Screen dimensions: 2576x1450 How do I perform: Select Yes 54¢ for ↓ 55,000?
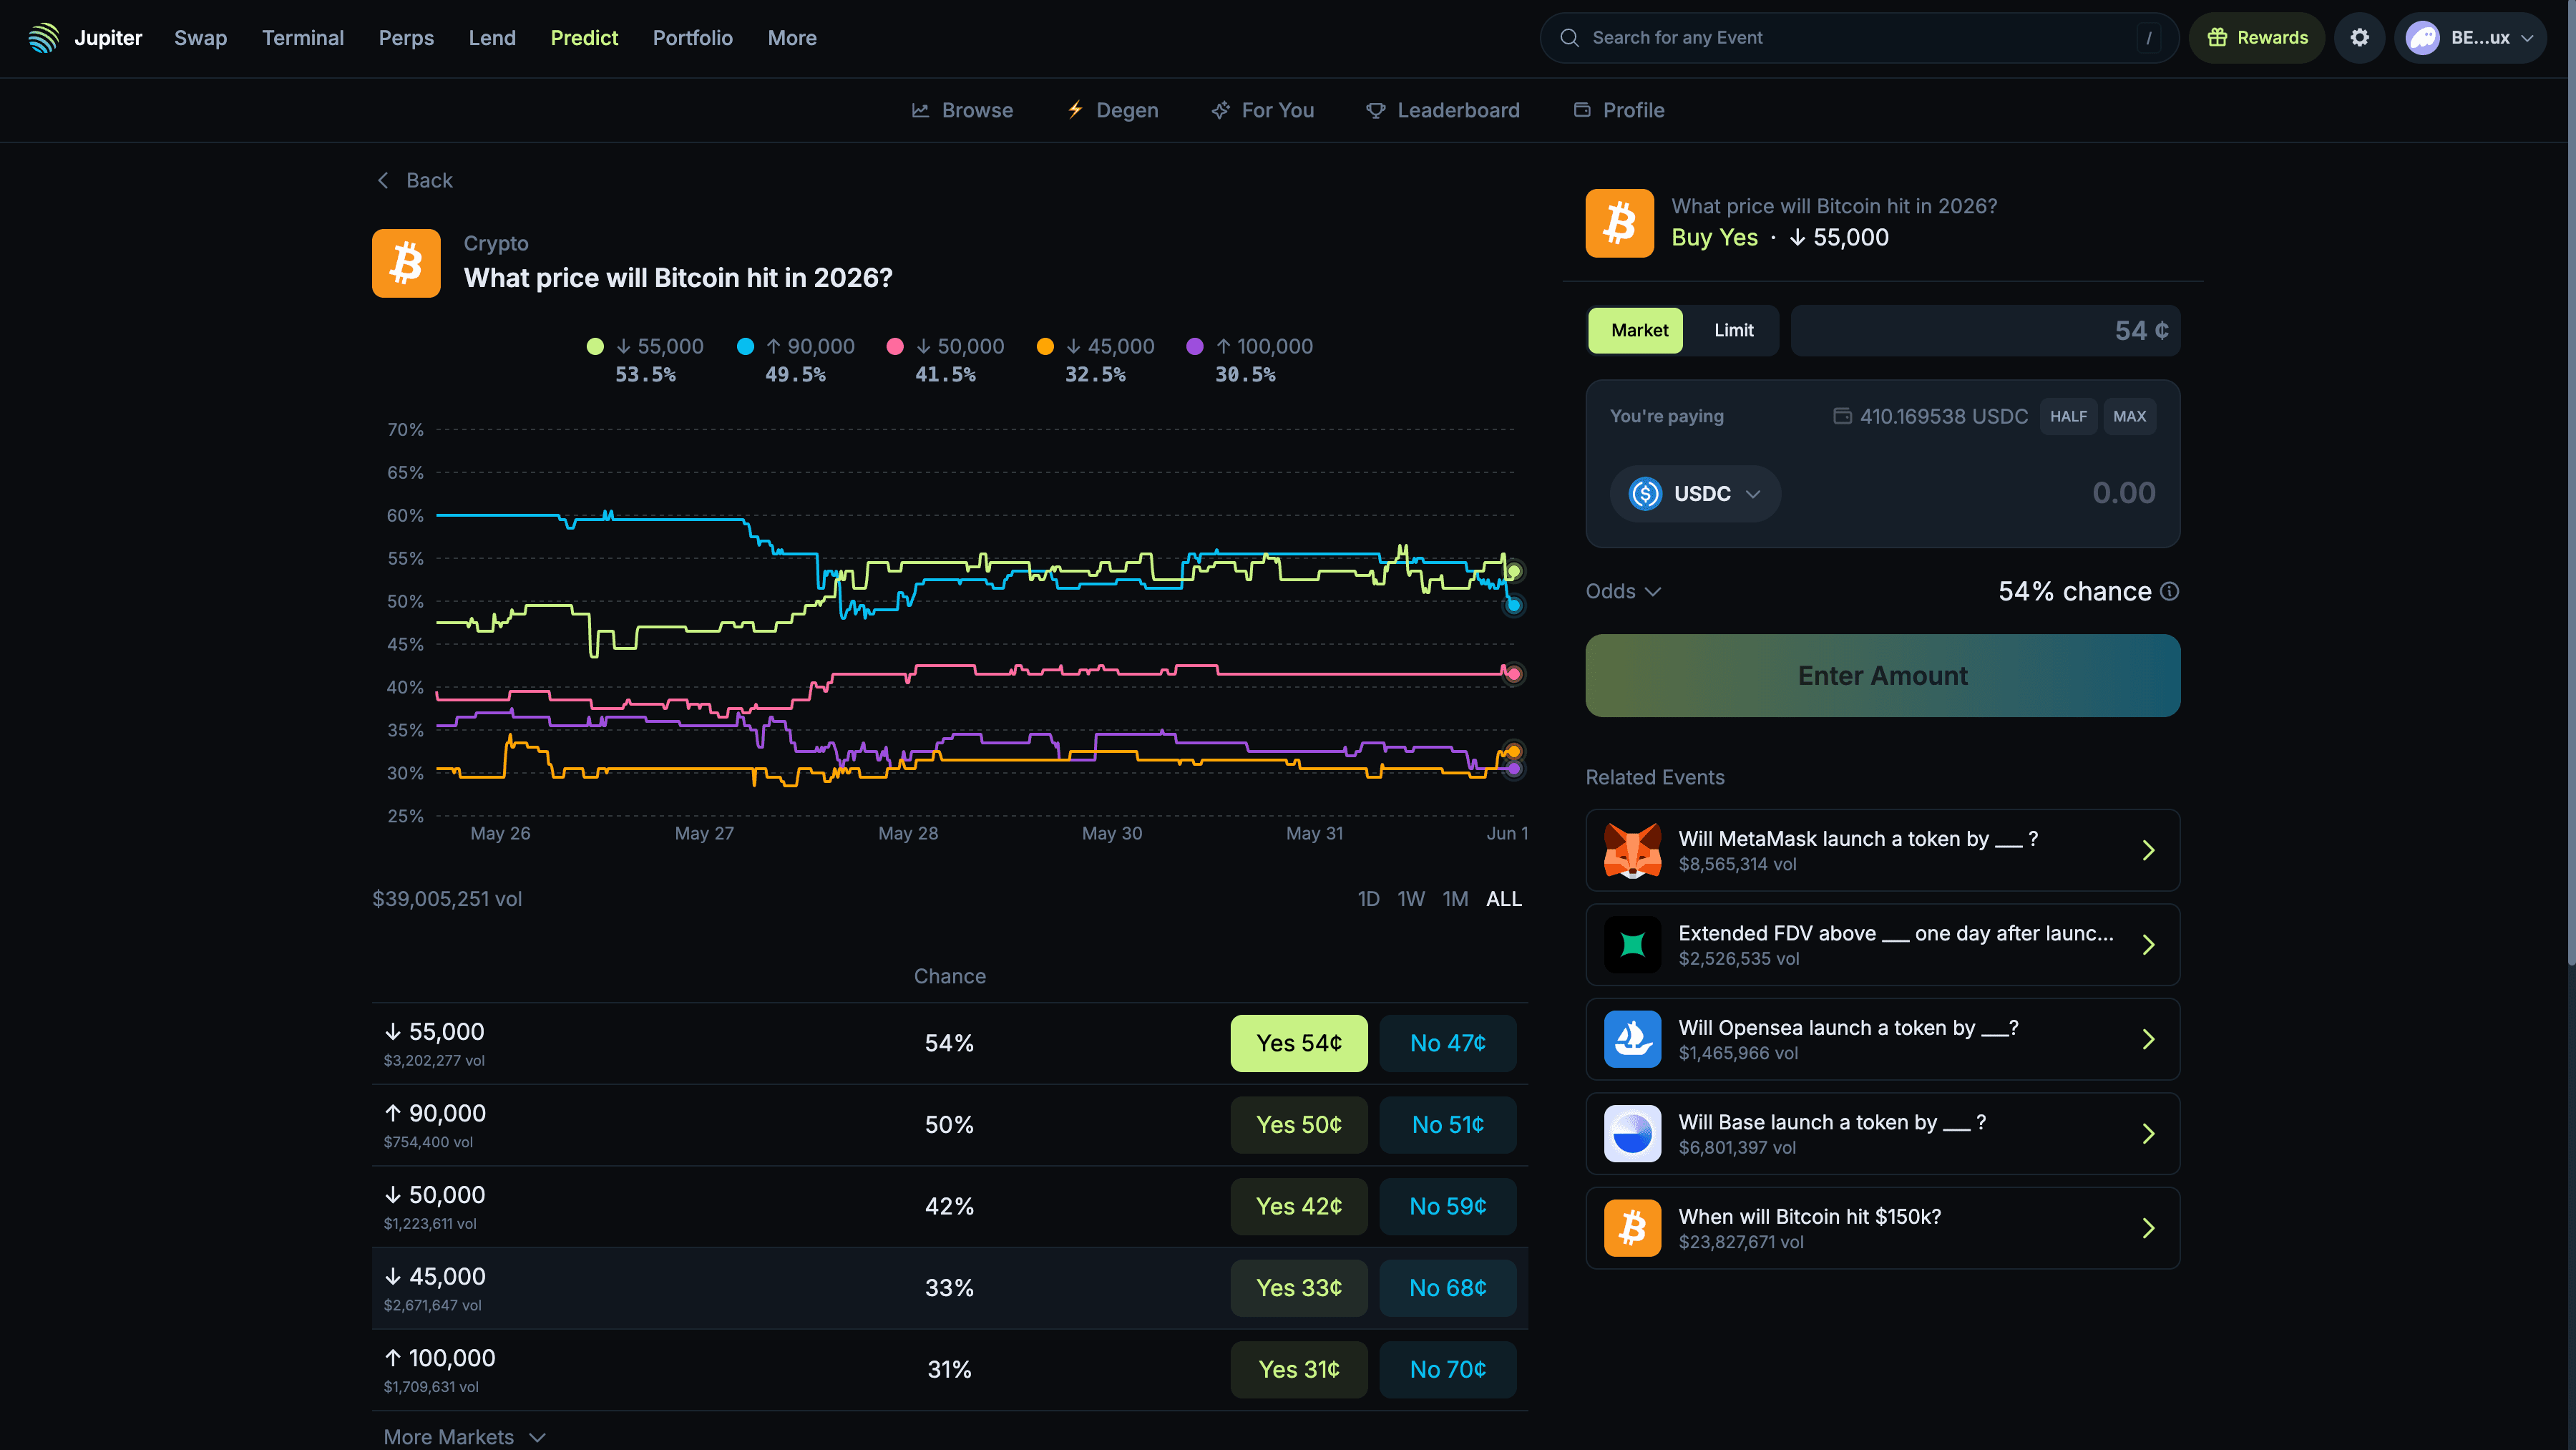click(1299, 1043)
